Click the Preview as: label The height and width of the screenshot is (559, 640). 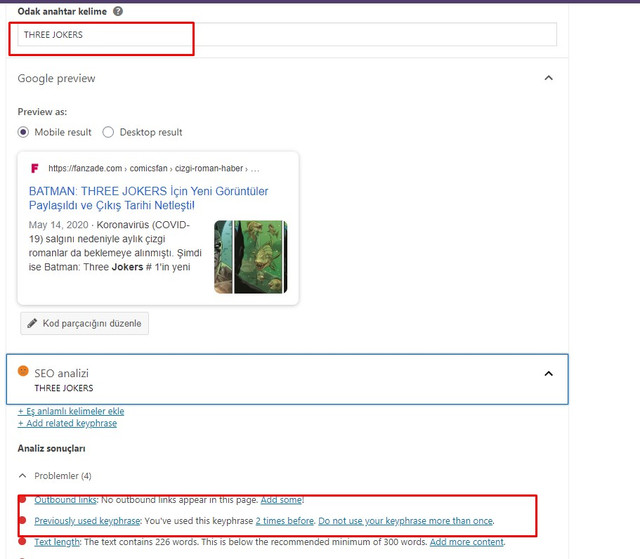42,112
